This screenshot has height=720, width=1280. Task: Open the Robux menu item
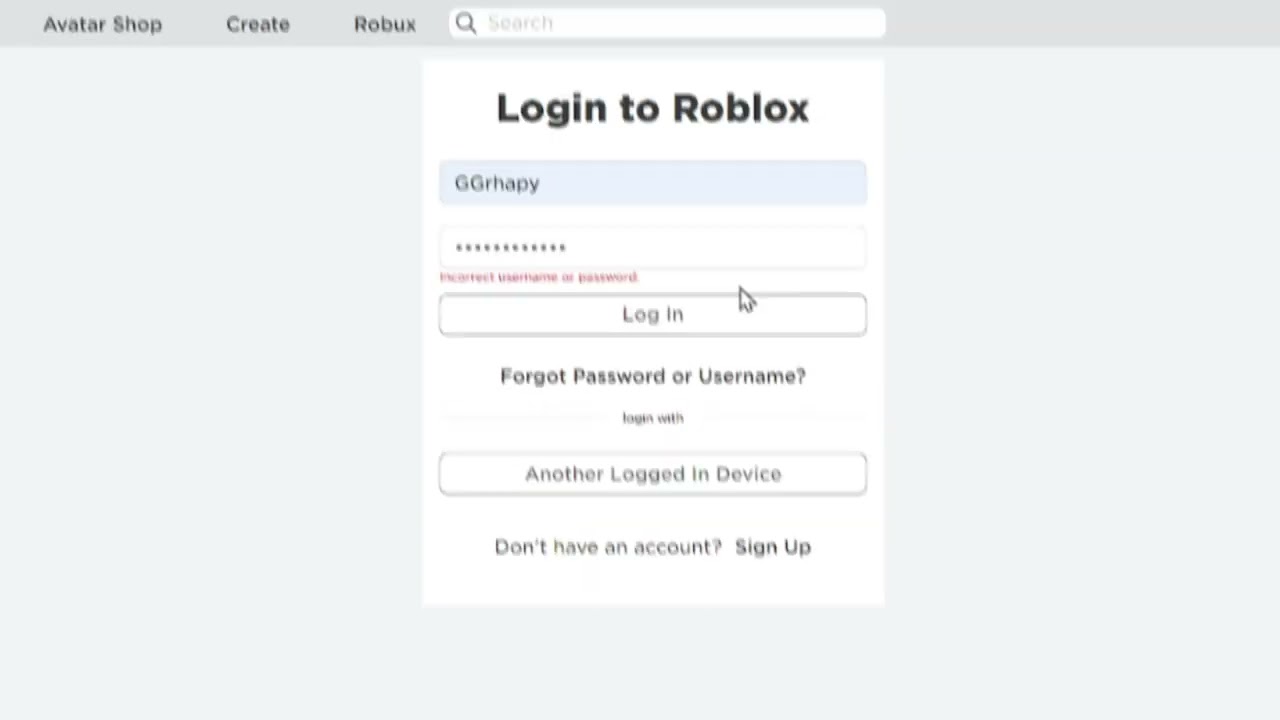click(385, 24)
